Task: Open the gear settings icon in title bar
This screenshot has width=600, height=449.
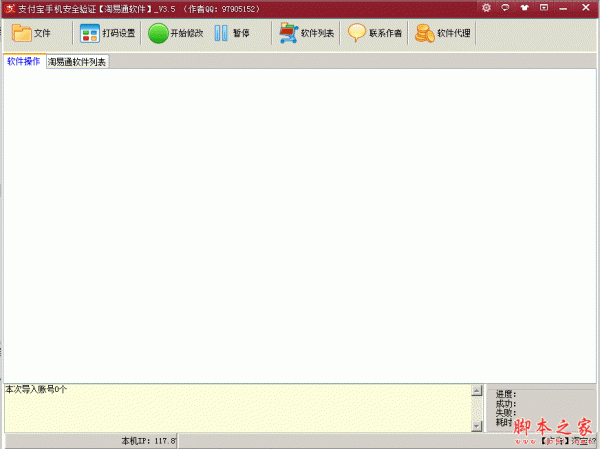Action: 486,8
